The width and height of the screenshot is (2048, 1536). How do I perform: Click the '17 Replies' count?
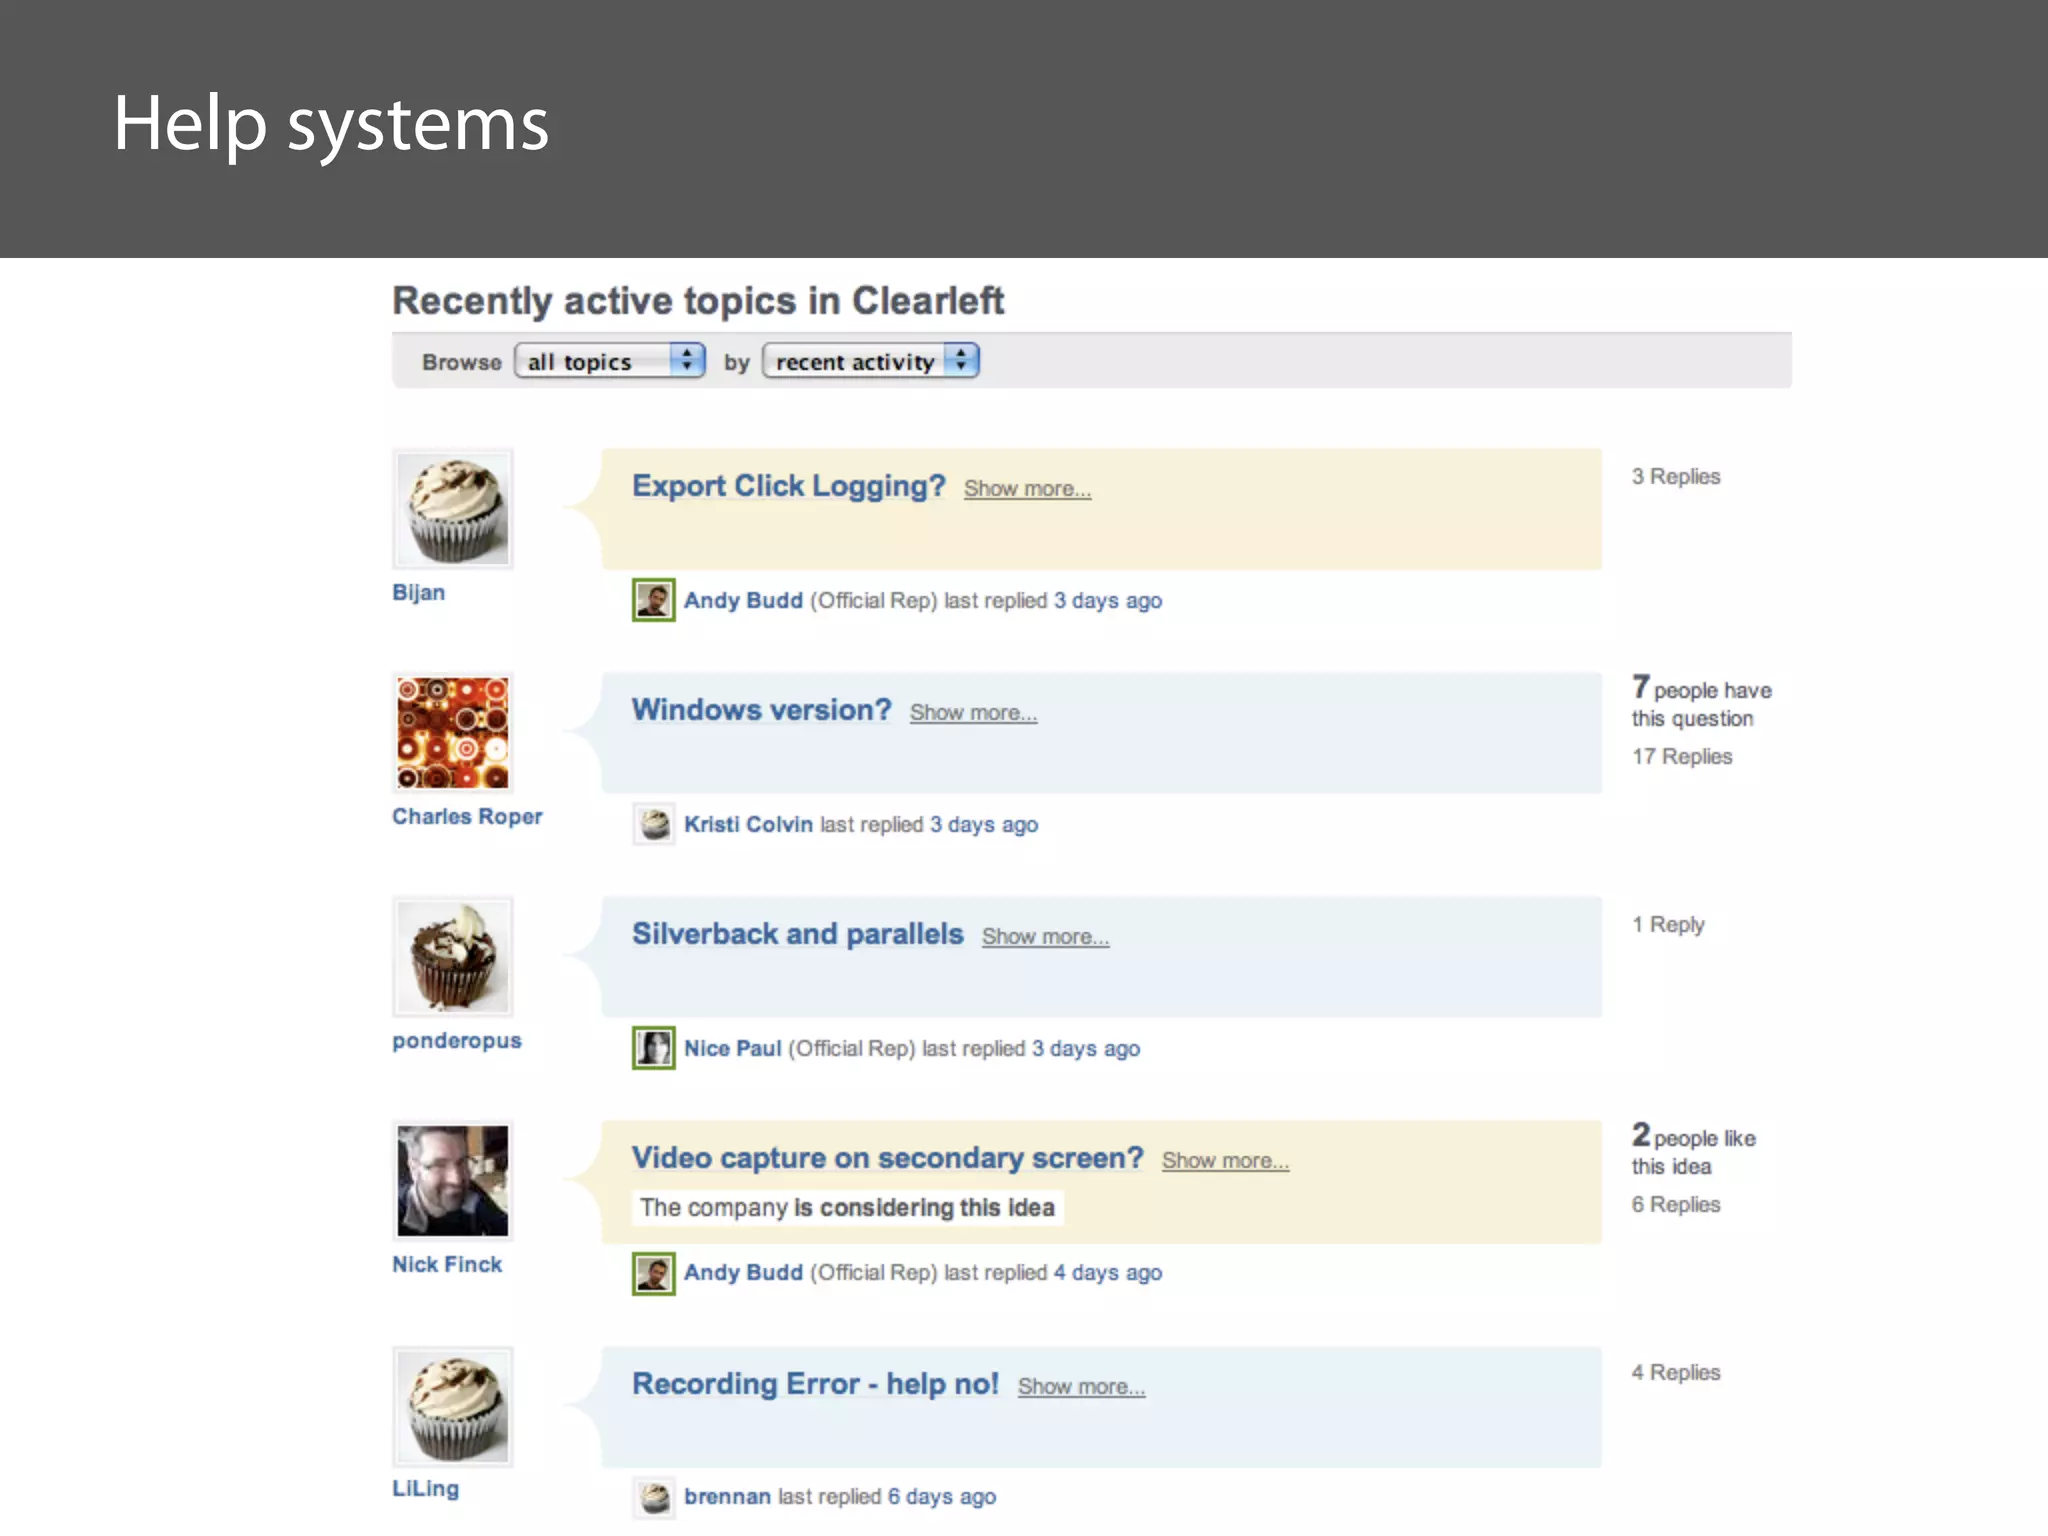point(1681,757)
